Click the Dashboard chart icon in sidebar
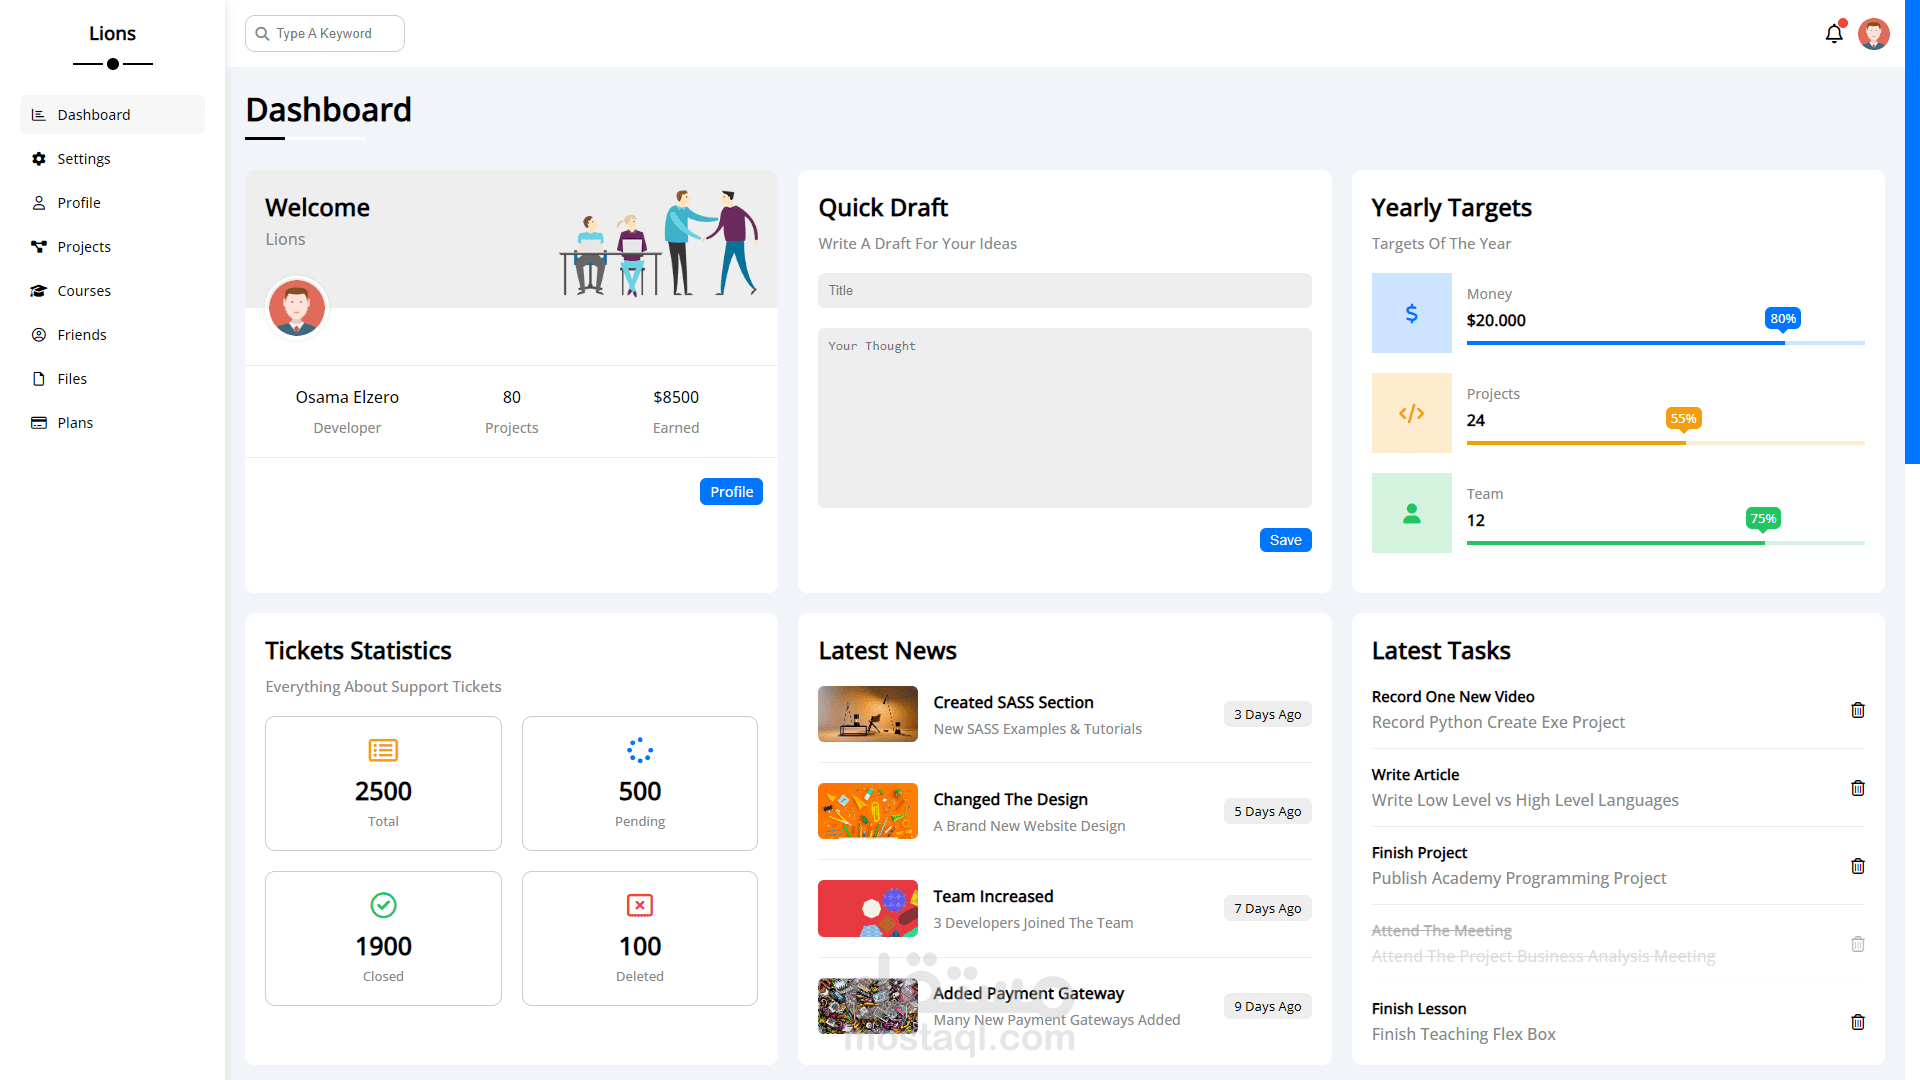Viewport: 1920px width, 1080px height. [x=39, y=115]
